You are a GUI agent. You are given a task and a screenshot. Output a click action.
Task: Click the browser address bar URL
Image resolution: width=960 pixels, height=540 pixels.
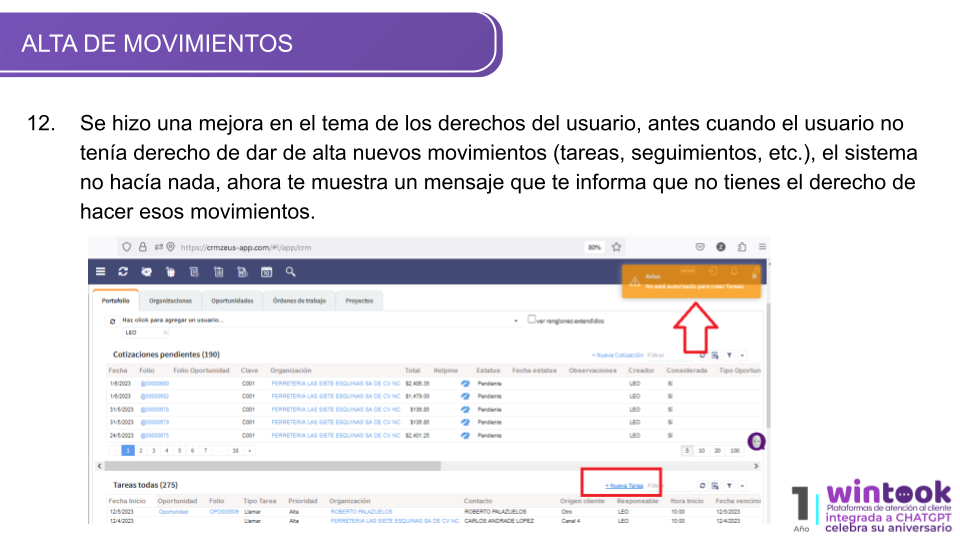point(246,247)
